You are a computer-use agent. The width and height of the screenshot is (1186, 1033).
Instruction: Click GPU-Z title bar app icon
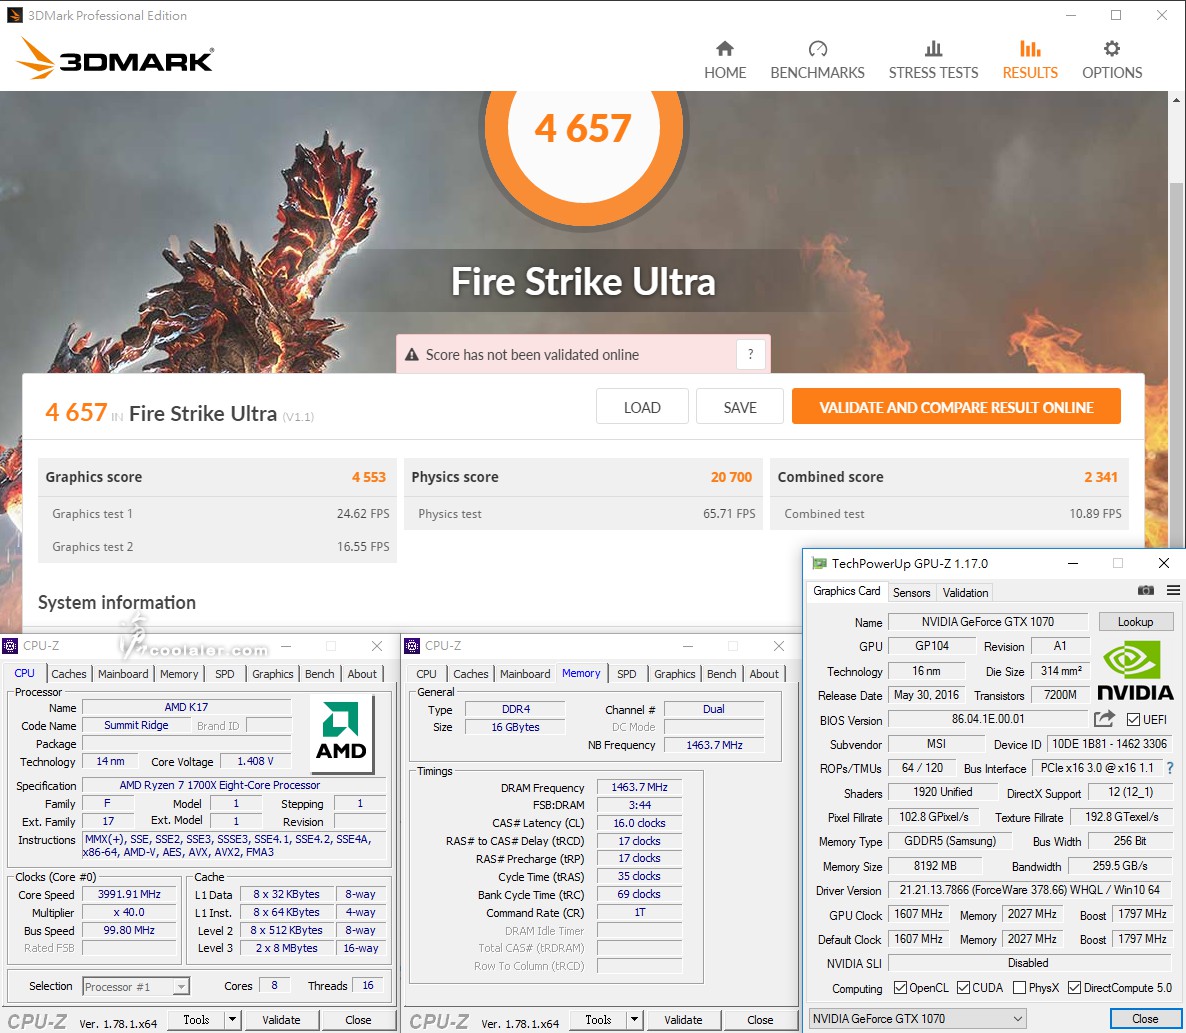click(819, 563)
